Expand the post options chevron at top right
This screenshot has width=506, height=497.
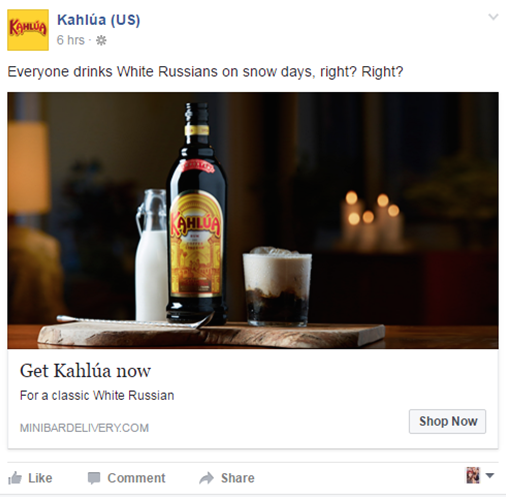[493, 17]
